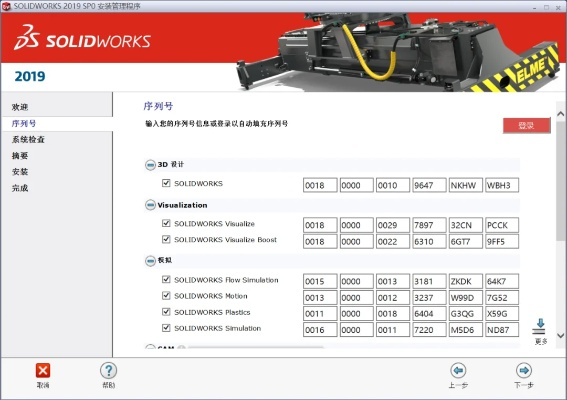Viewport: 567px width, 400px height.
Task: Click Simulation serial field M5D6
Action: point(465,329)
